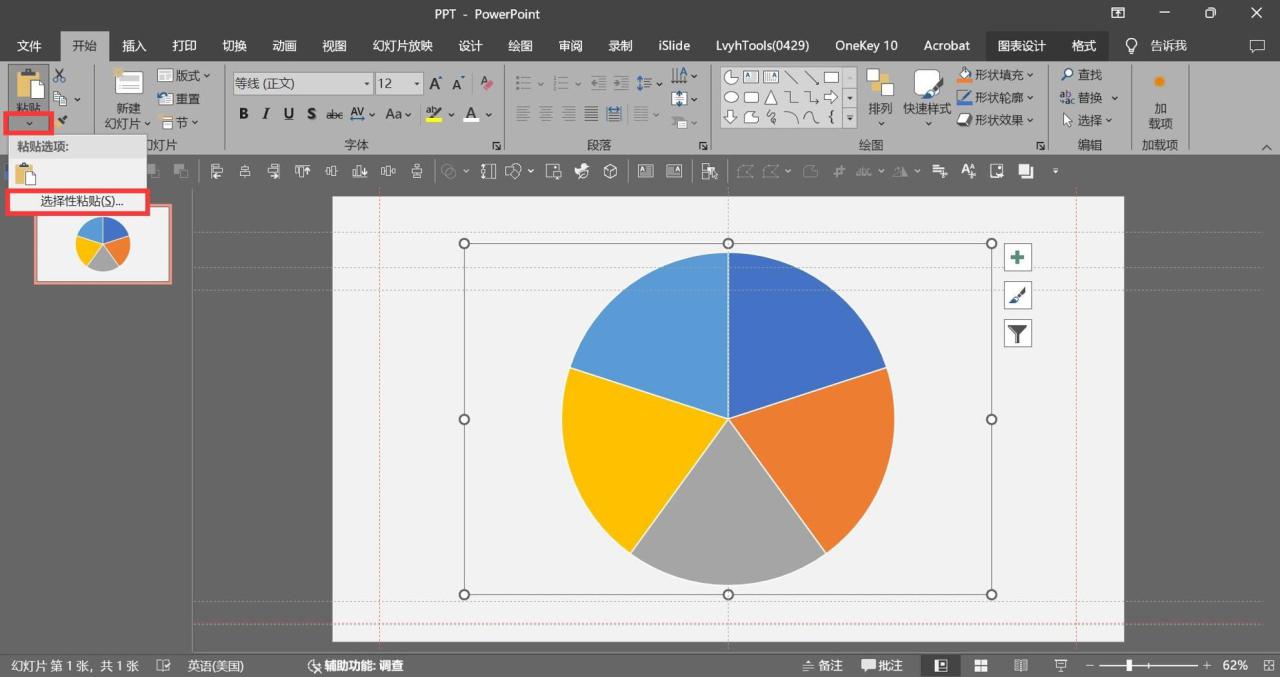The image size is (1280, 677).
Task: Switch to slide sorter view icon
Action: coord(981,666)
